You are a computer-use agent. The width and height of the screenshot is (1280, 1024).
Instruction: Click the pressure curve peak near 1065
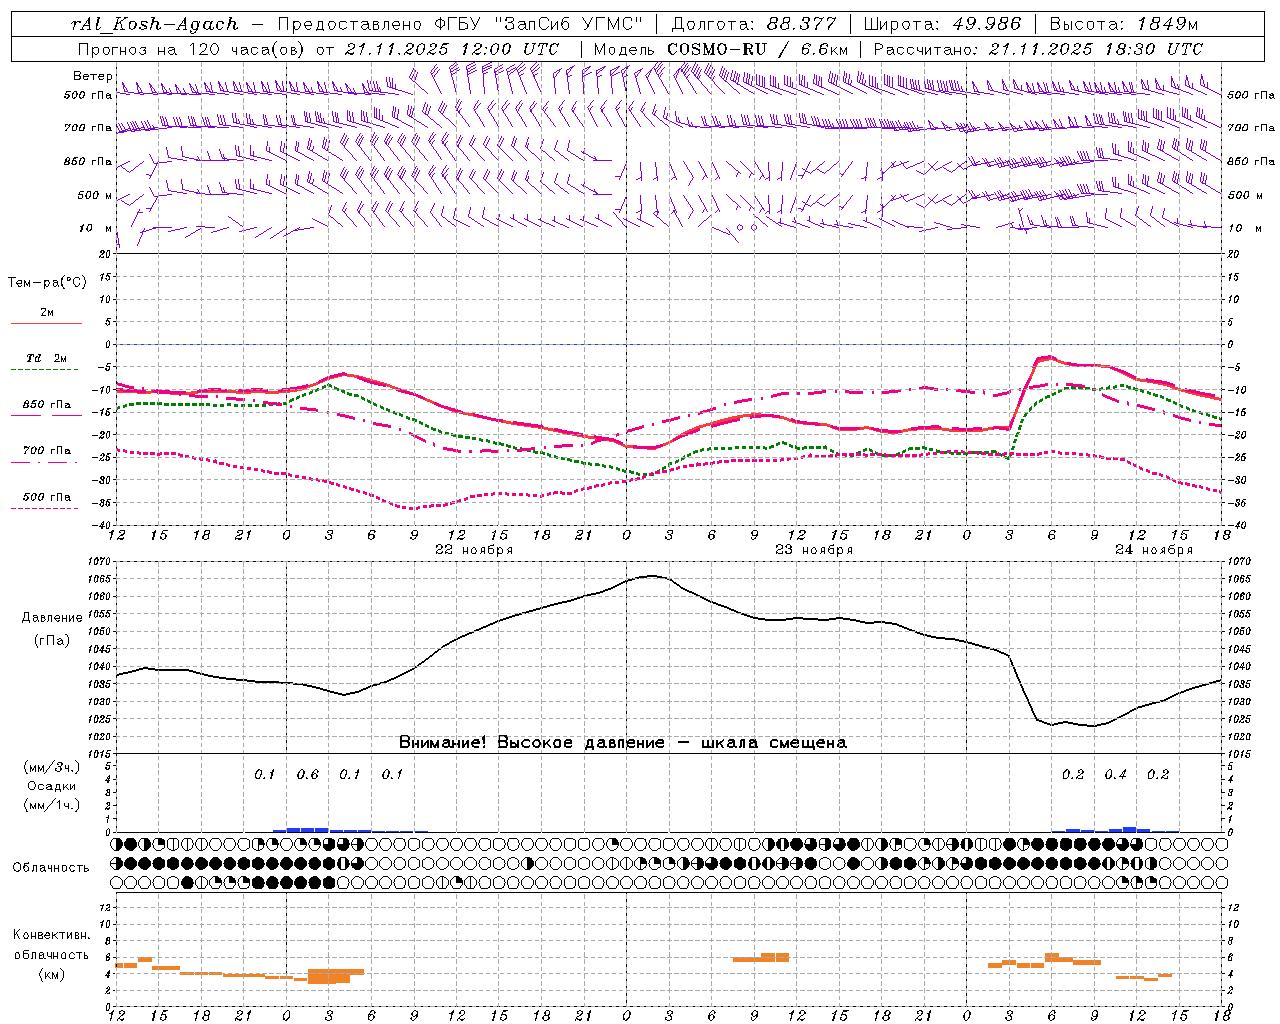[652, 576]
